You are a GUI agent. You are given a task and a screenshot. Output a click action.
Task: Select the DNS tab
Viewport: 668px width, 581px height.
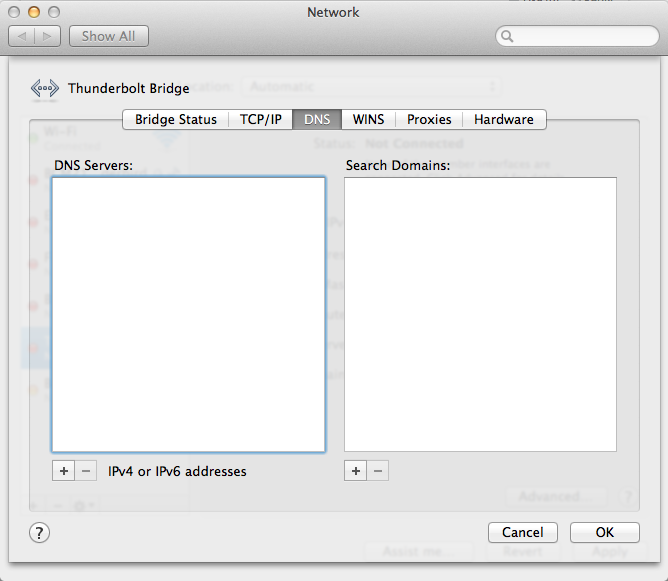[x=317, y=119]
